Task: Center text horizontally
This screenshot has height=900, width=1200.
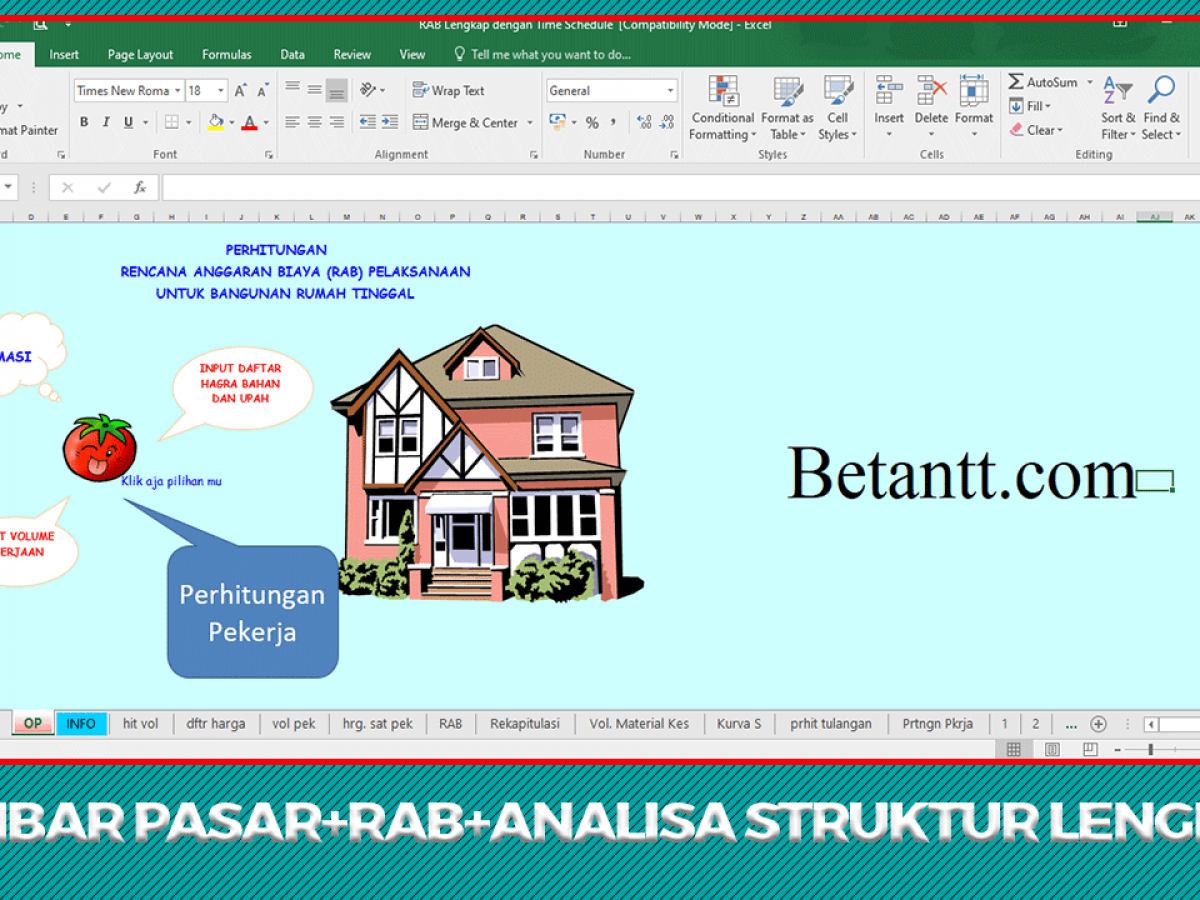Action: click(314, 123)
